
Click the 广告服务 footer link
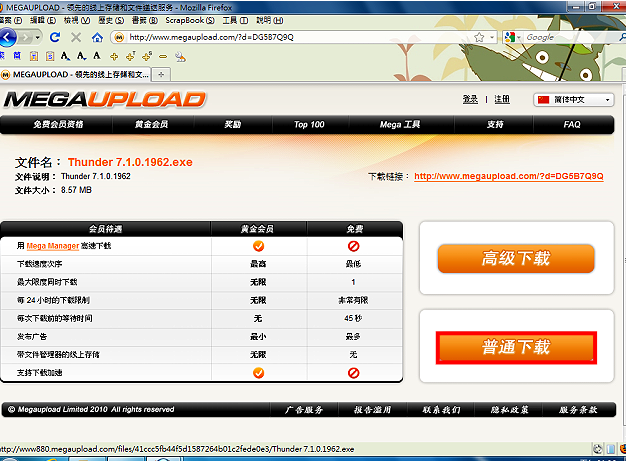(304, 410)
